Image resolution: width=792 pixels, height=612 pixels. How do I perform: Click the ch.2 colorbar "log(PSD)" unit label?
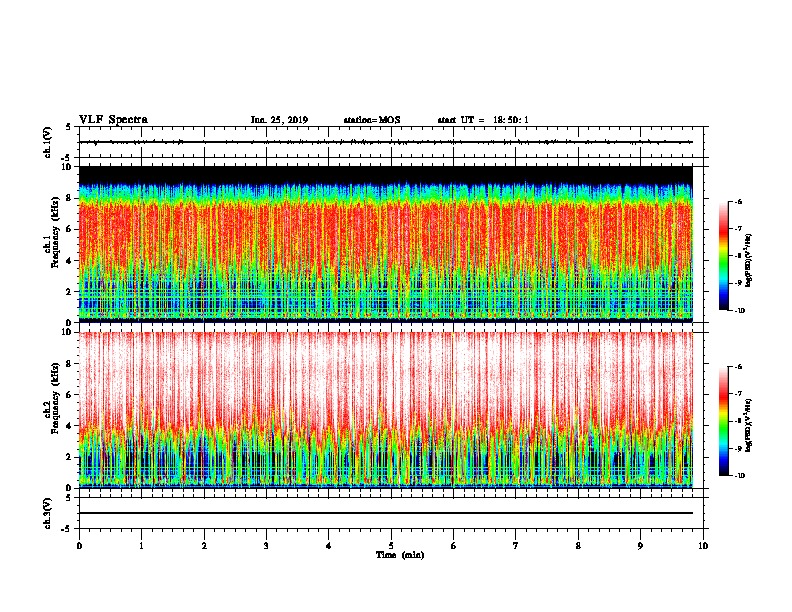point(749,426)
